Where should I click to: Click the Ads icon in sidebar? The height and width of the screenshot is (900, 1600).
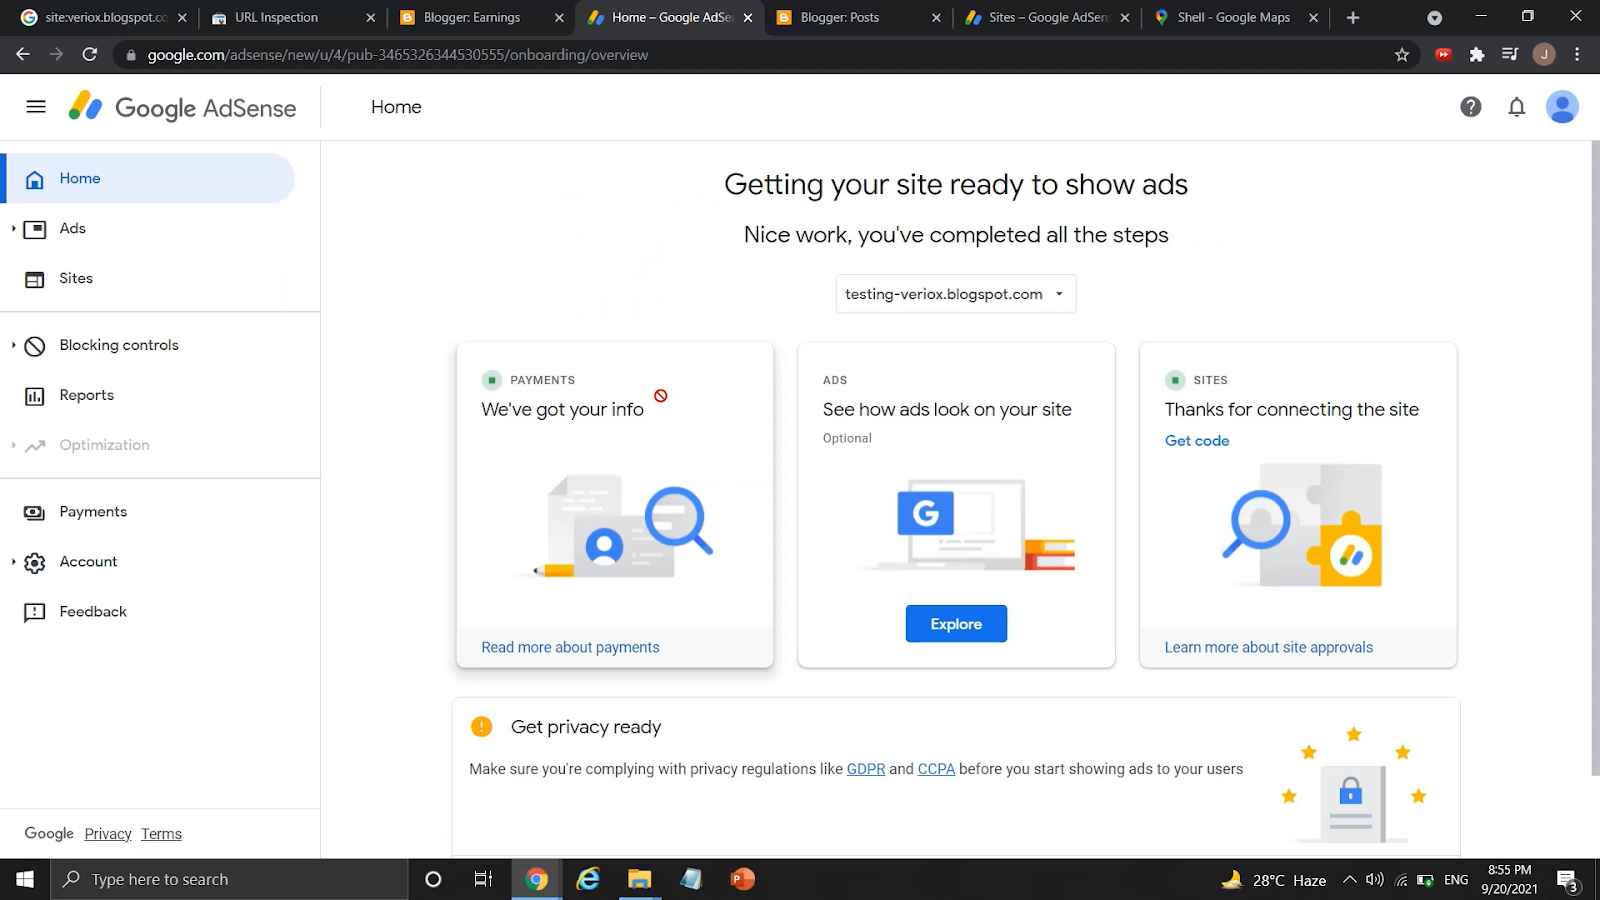coord(35,229)
